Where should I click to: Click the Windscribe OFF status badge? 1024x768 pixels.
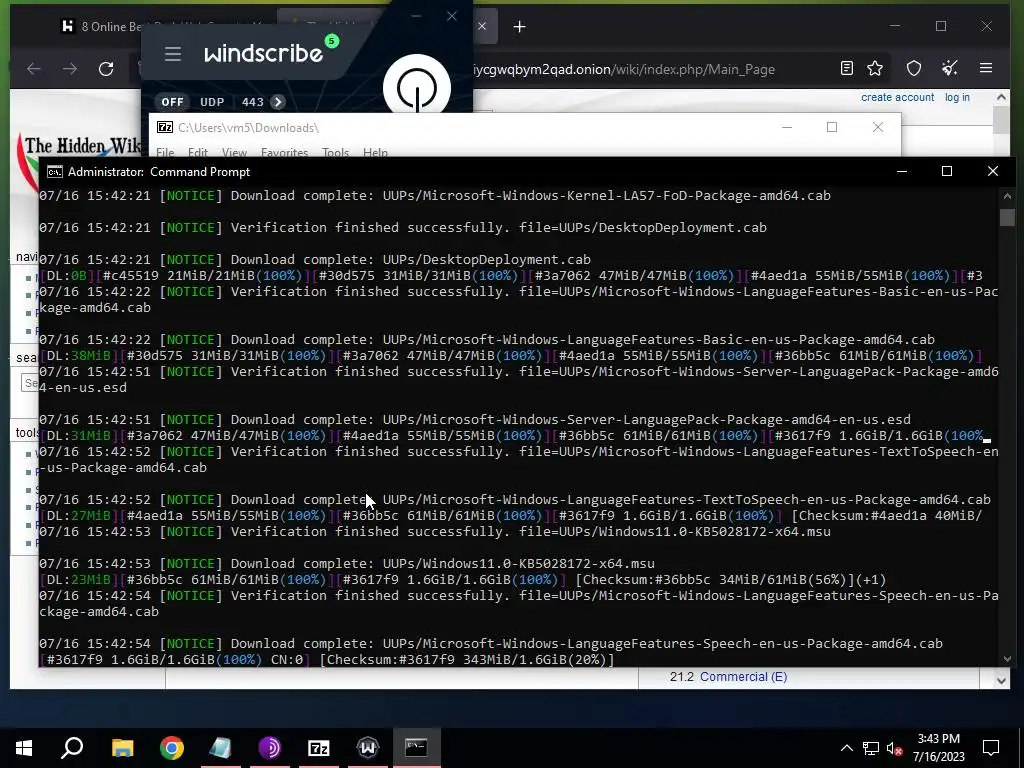(172, 102)
